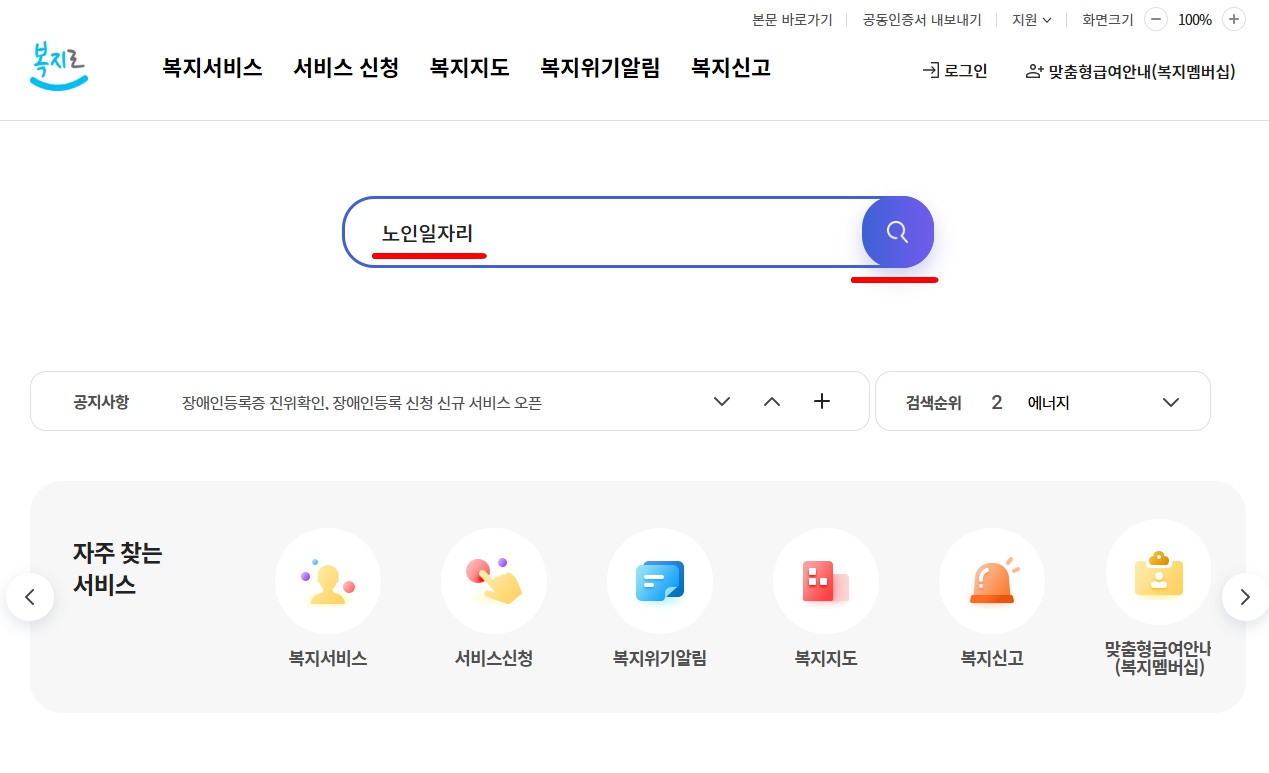The width and height of the screenshot is (1269, 773).
Task: Click the 복지위기알림 chat bubble icon
Action: point(660,580)
